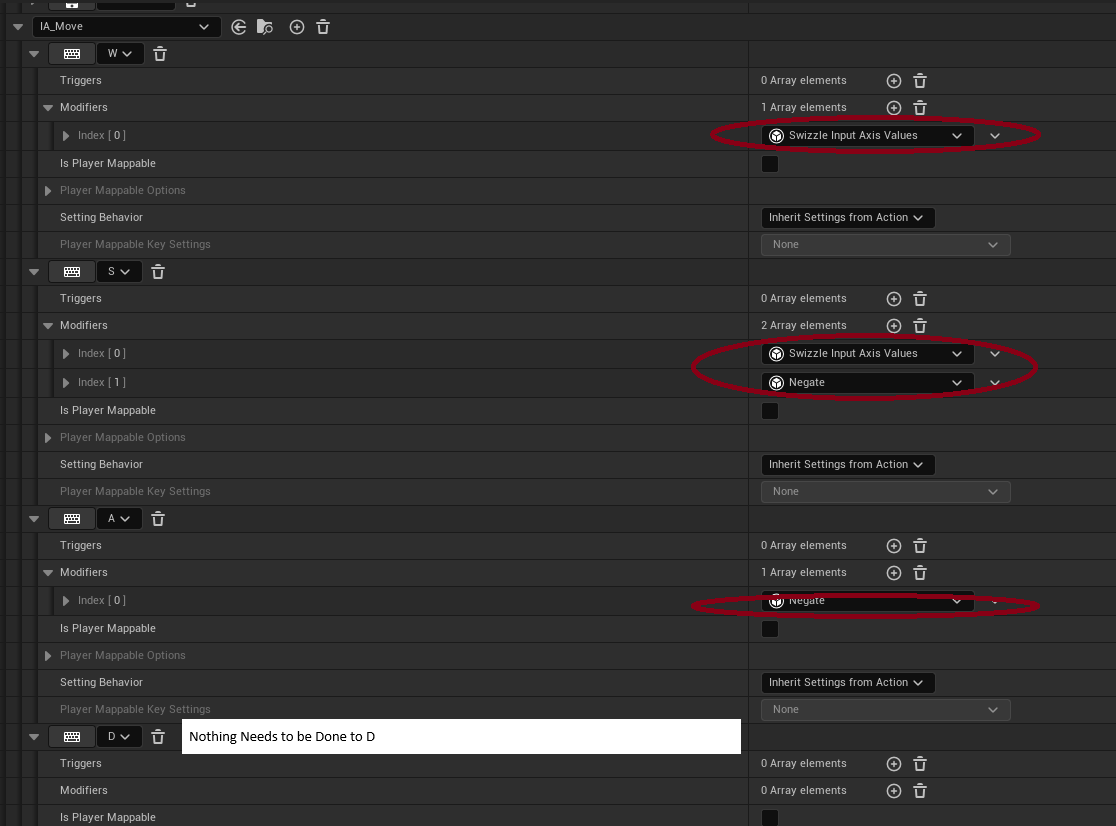Click keyboard key selector icon for S

pos(72,272)
